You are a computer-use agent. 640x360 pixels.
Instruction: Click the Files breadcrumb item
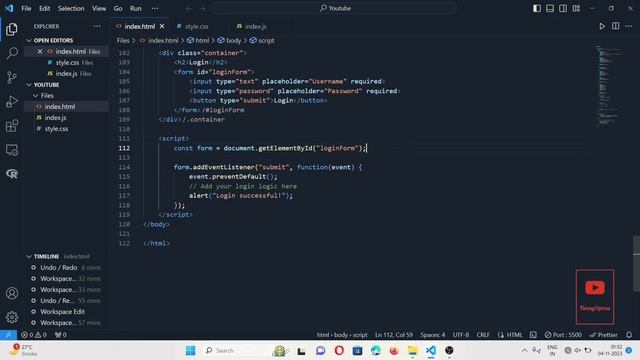(x=123, y=40)
